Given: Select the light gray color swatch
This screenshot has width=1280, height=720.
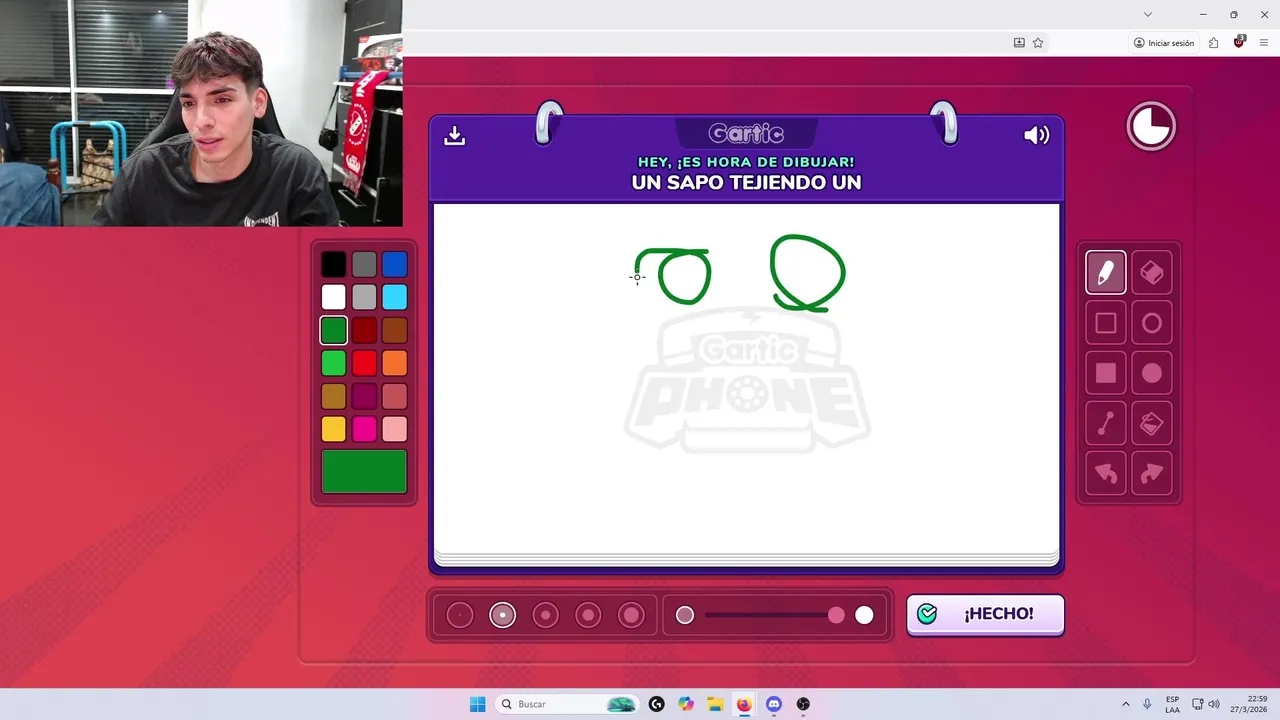Looking at the screenshot, I should [x=364, y=297].
